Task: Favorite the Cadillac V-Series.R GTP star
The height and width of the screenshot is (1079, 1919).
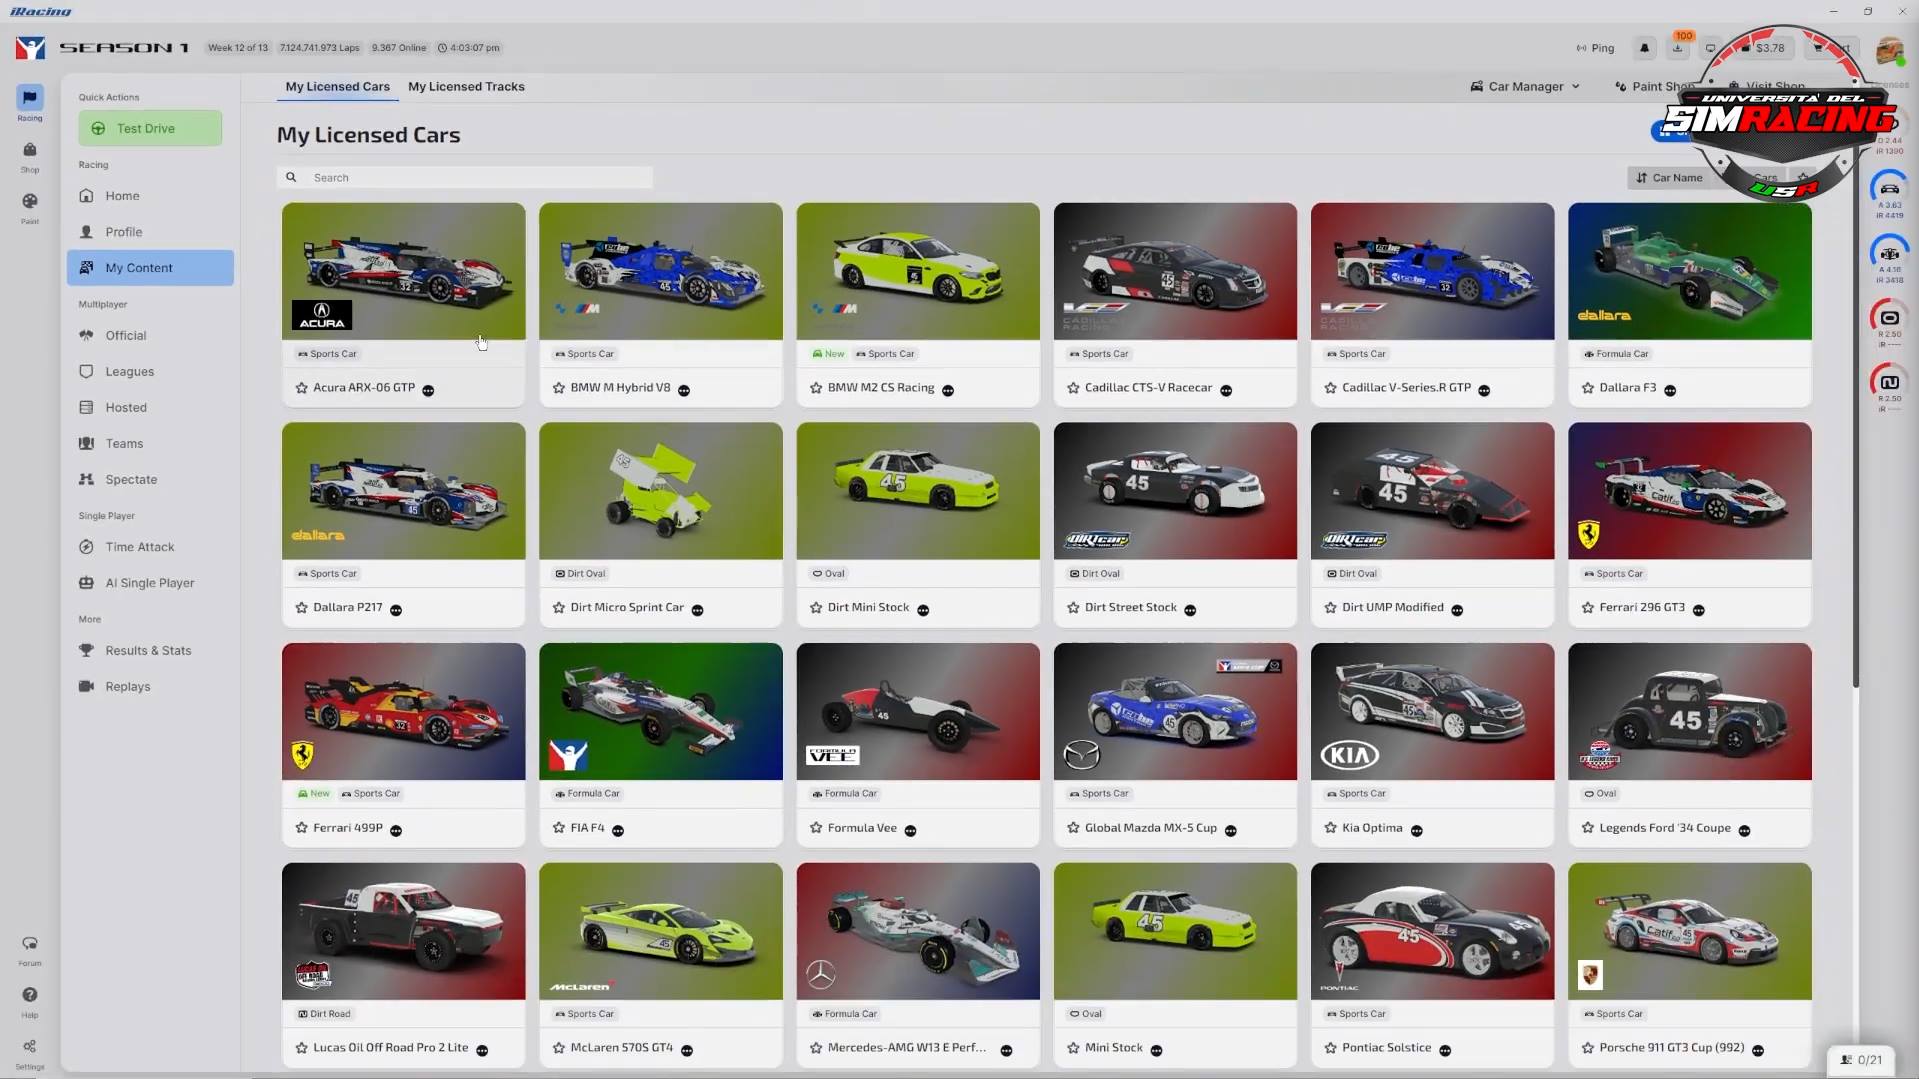Action: point(1330,388)
